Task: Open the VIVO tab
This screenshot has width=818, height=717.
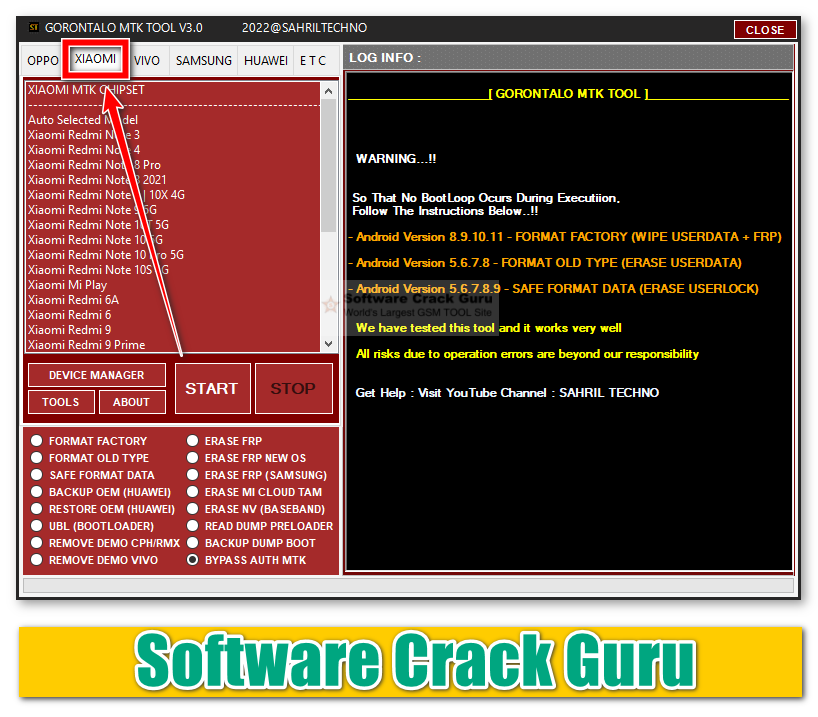Action: (x=147, y=61)
